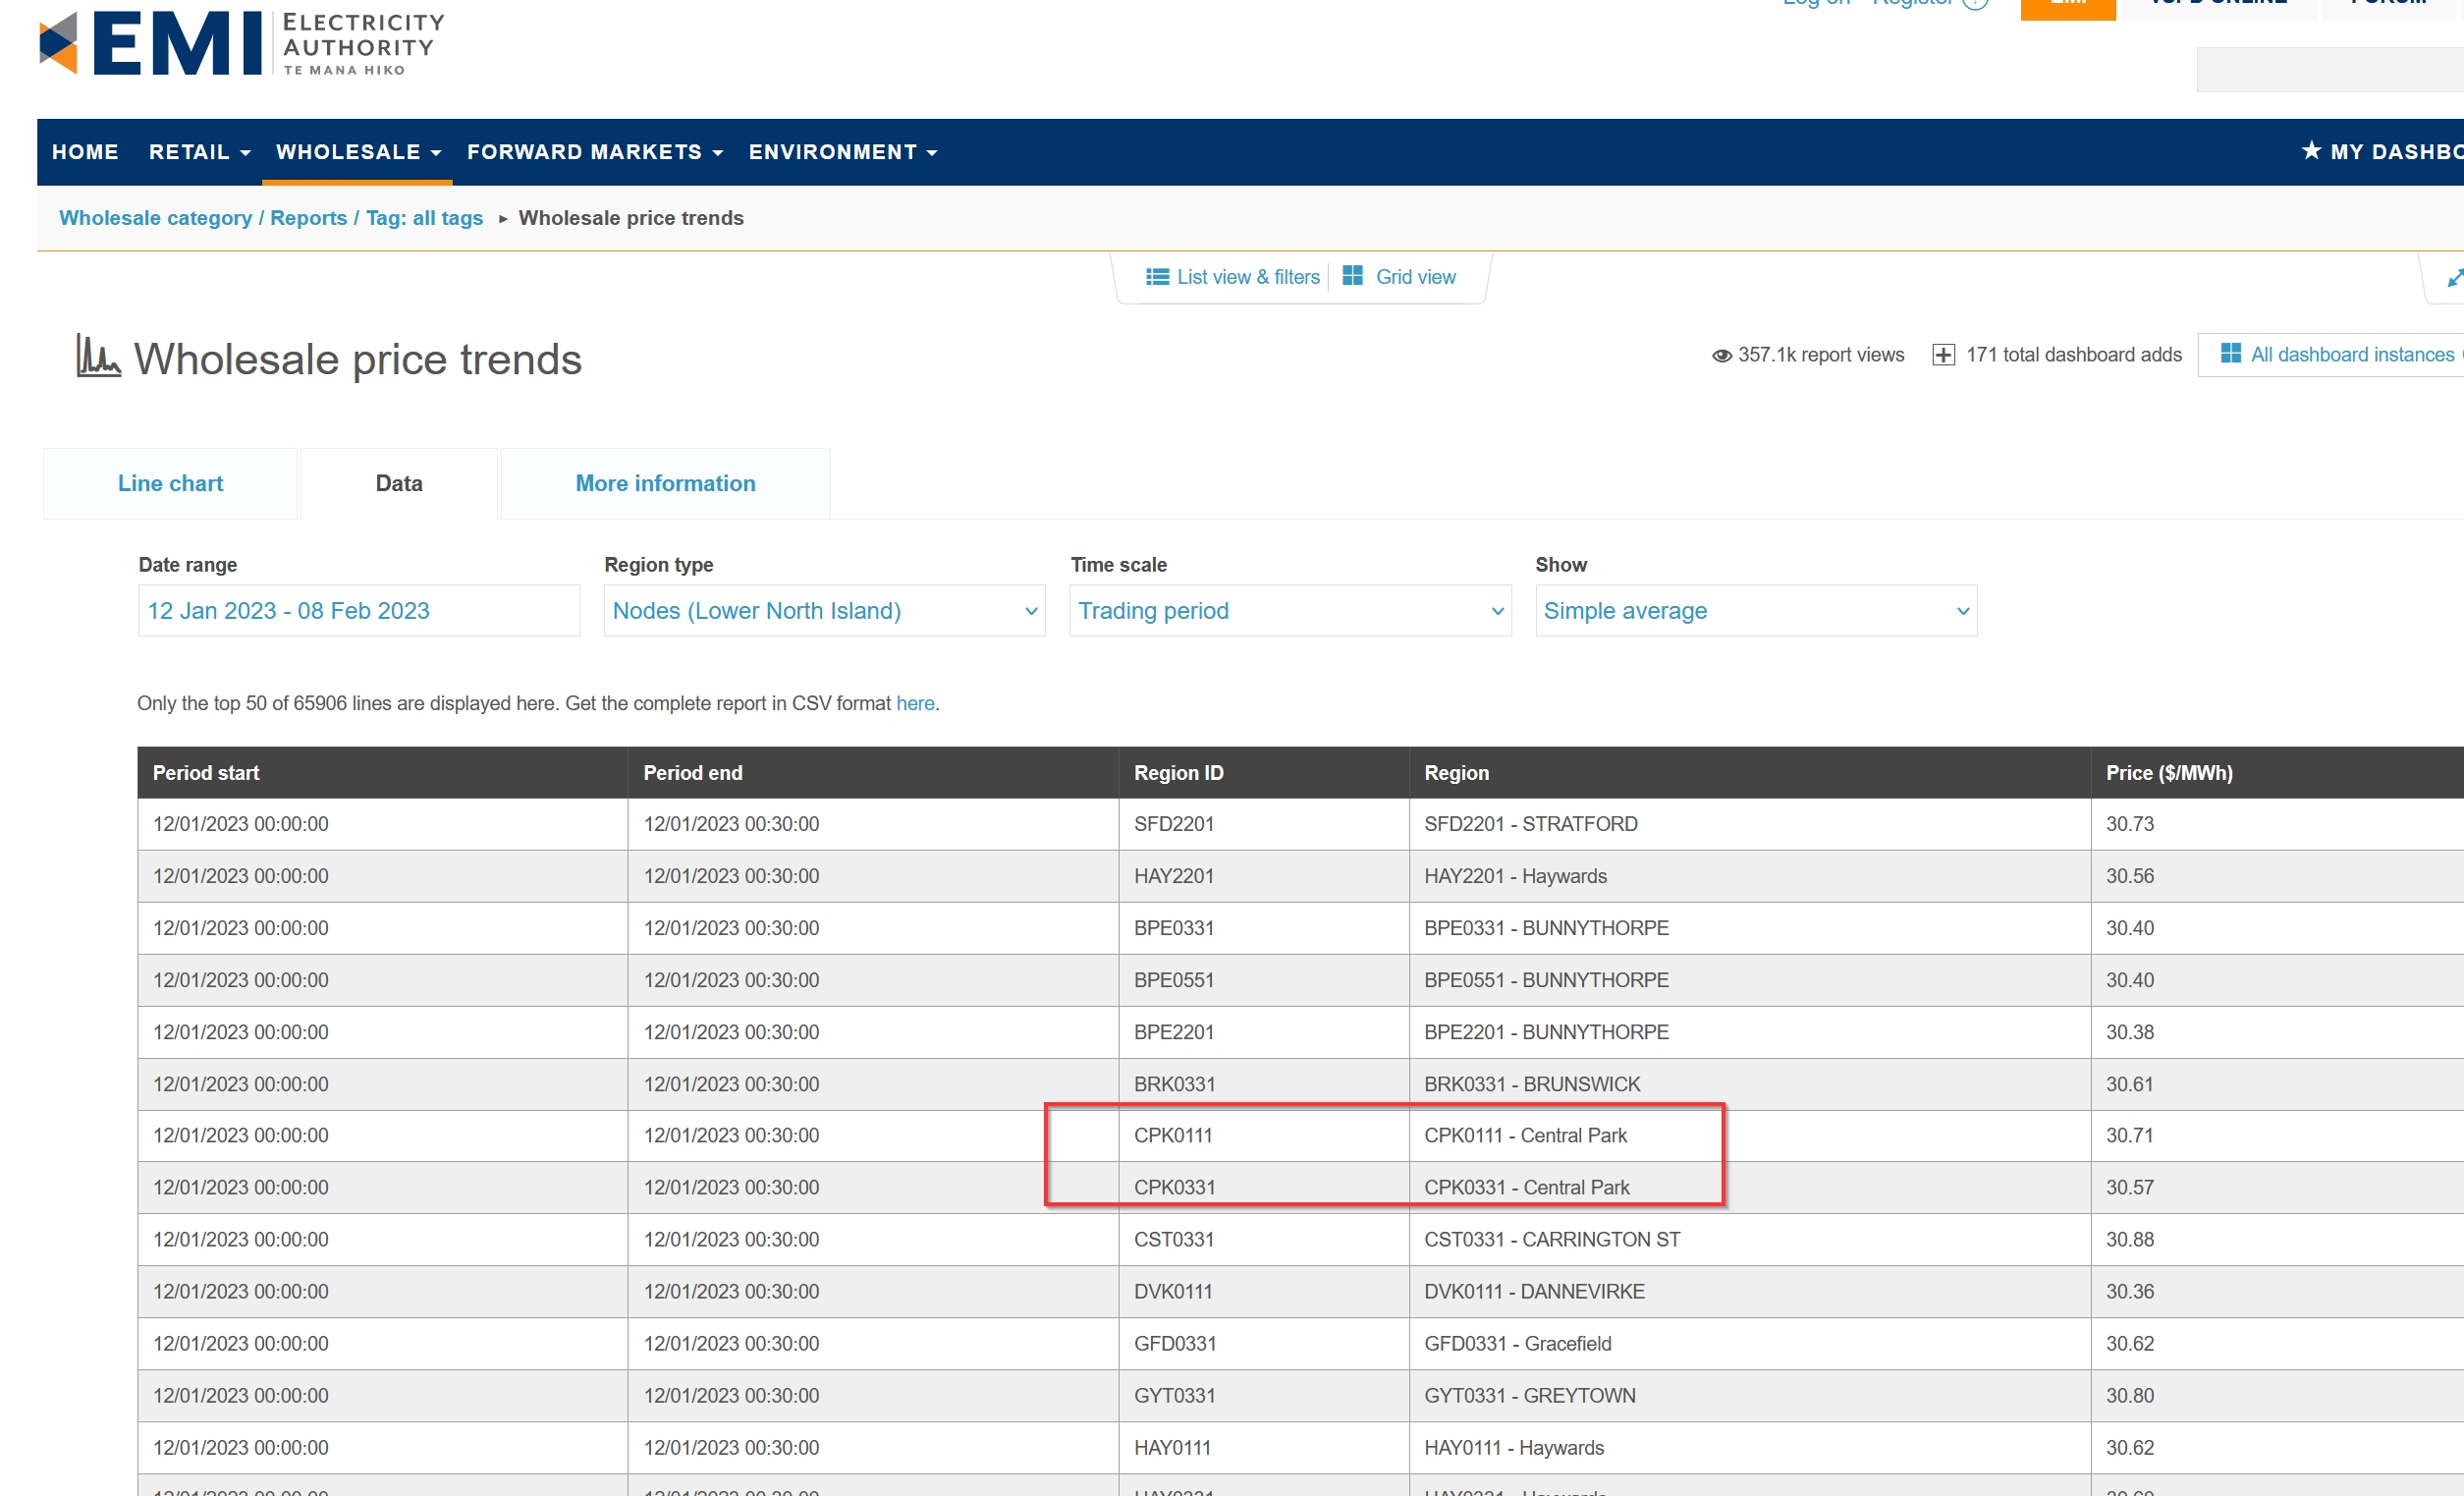The image size is (2464, 1496).
Task: Expand the Forward Markets menu
Action: click(594, 152)
